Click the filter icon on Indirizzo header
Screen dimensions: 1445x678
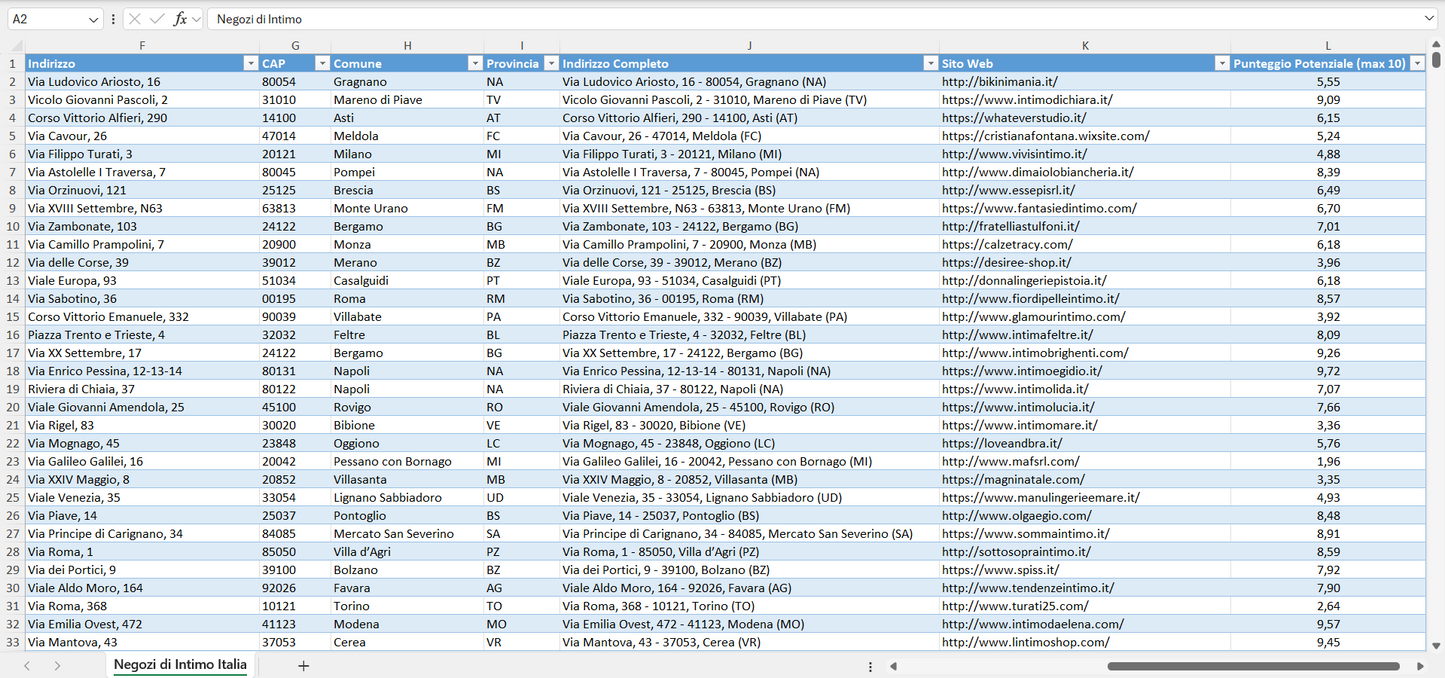pos(250,62)
